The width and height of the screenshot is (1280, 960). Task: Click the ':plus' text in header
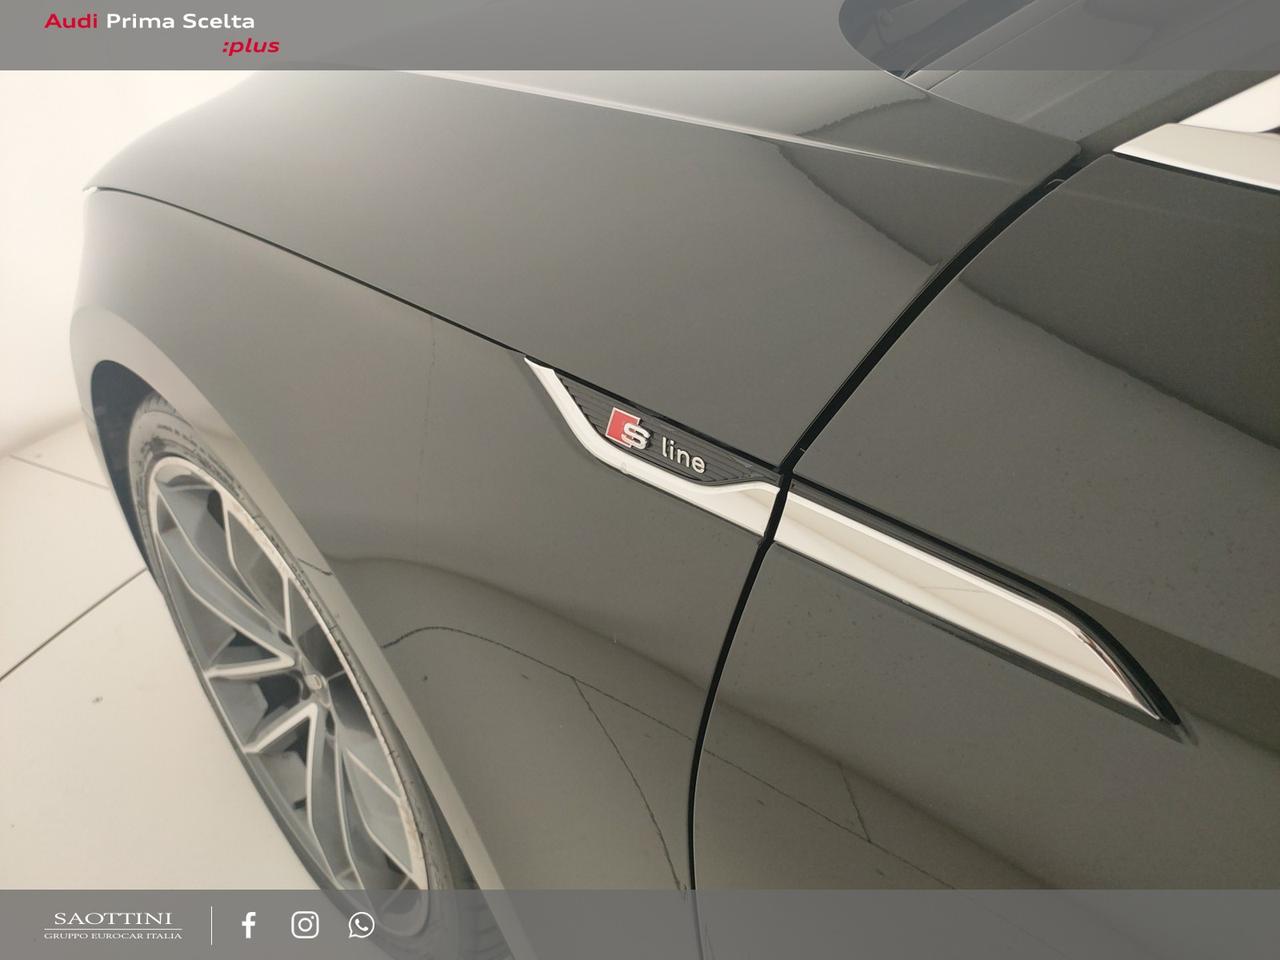[x=250, y=46]
